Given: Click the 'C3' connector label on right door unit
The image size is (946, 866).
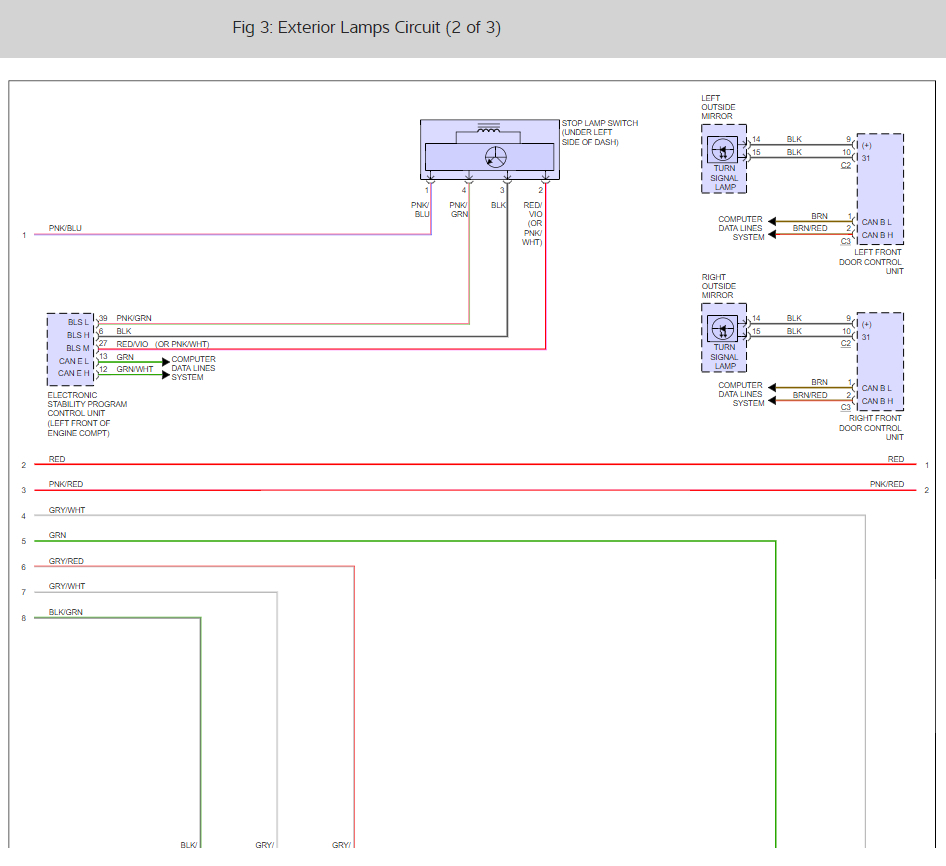Looking at the screenshot, I should coord(846,407).
